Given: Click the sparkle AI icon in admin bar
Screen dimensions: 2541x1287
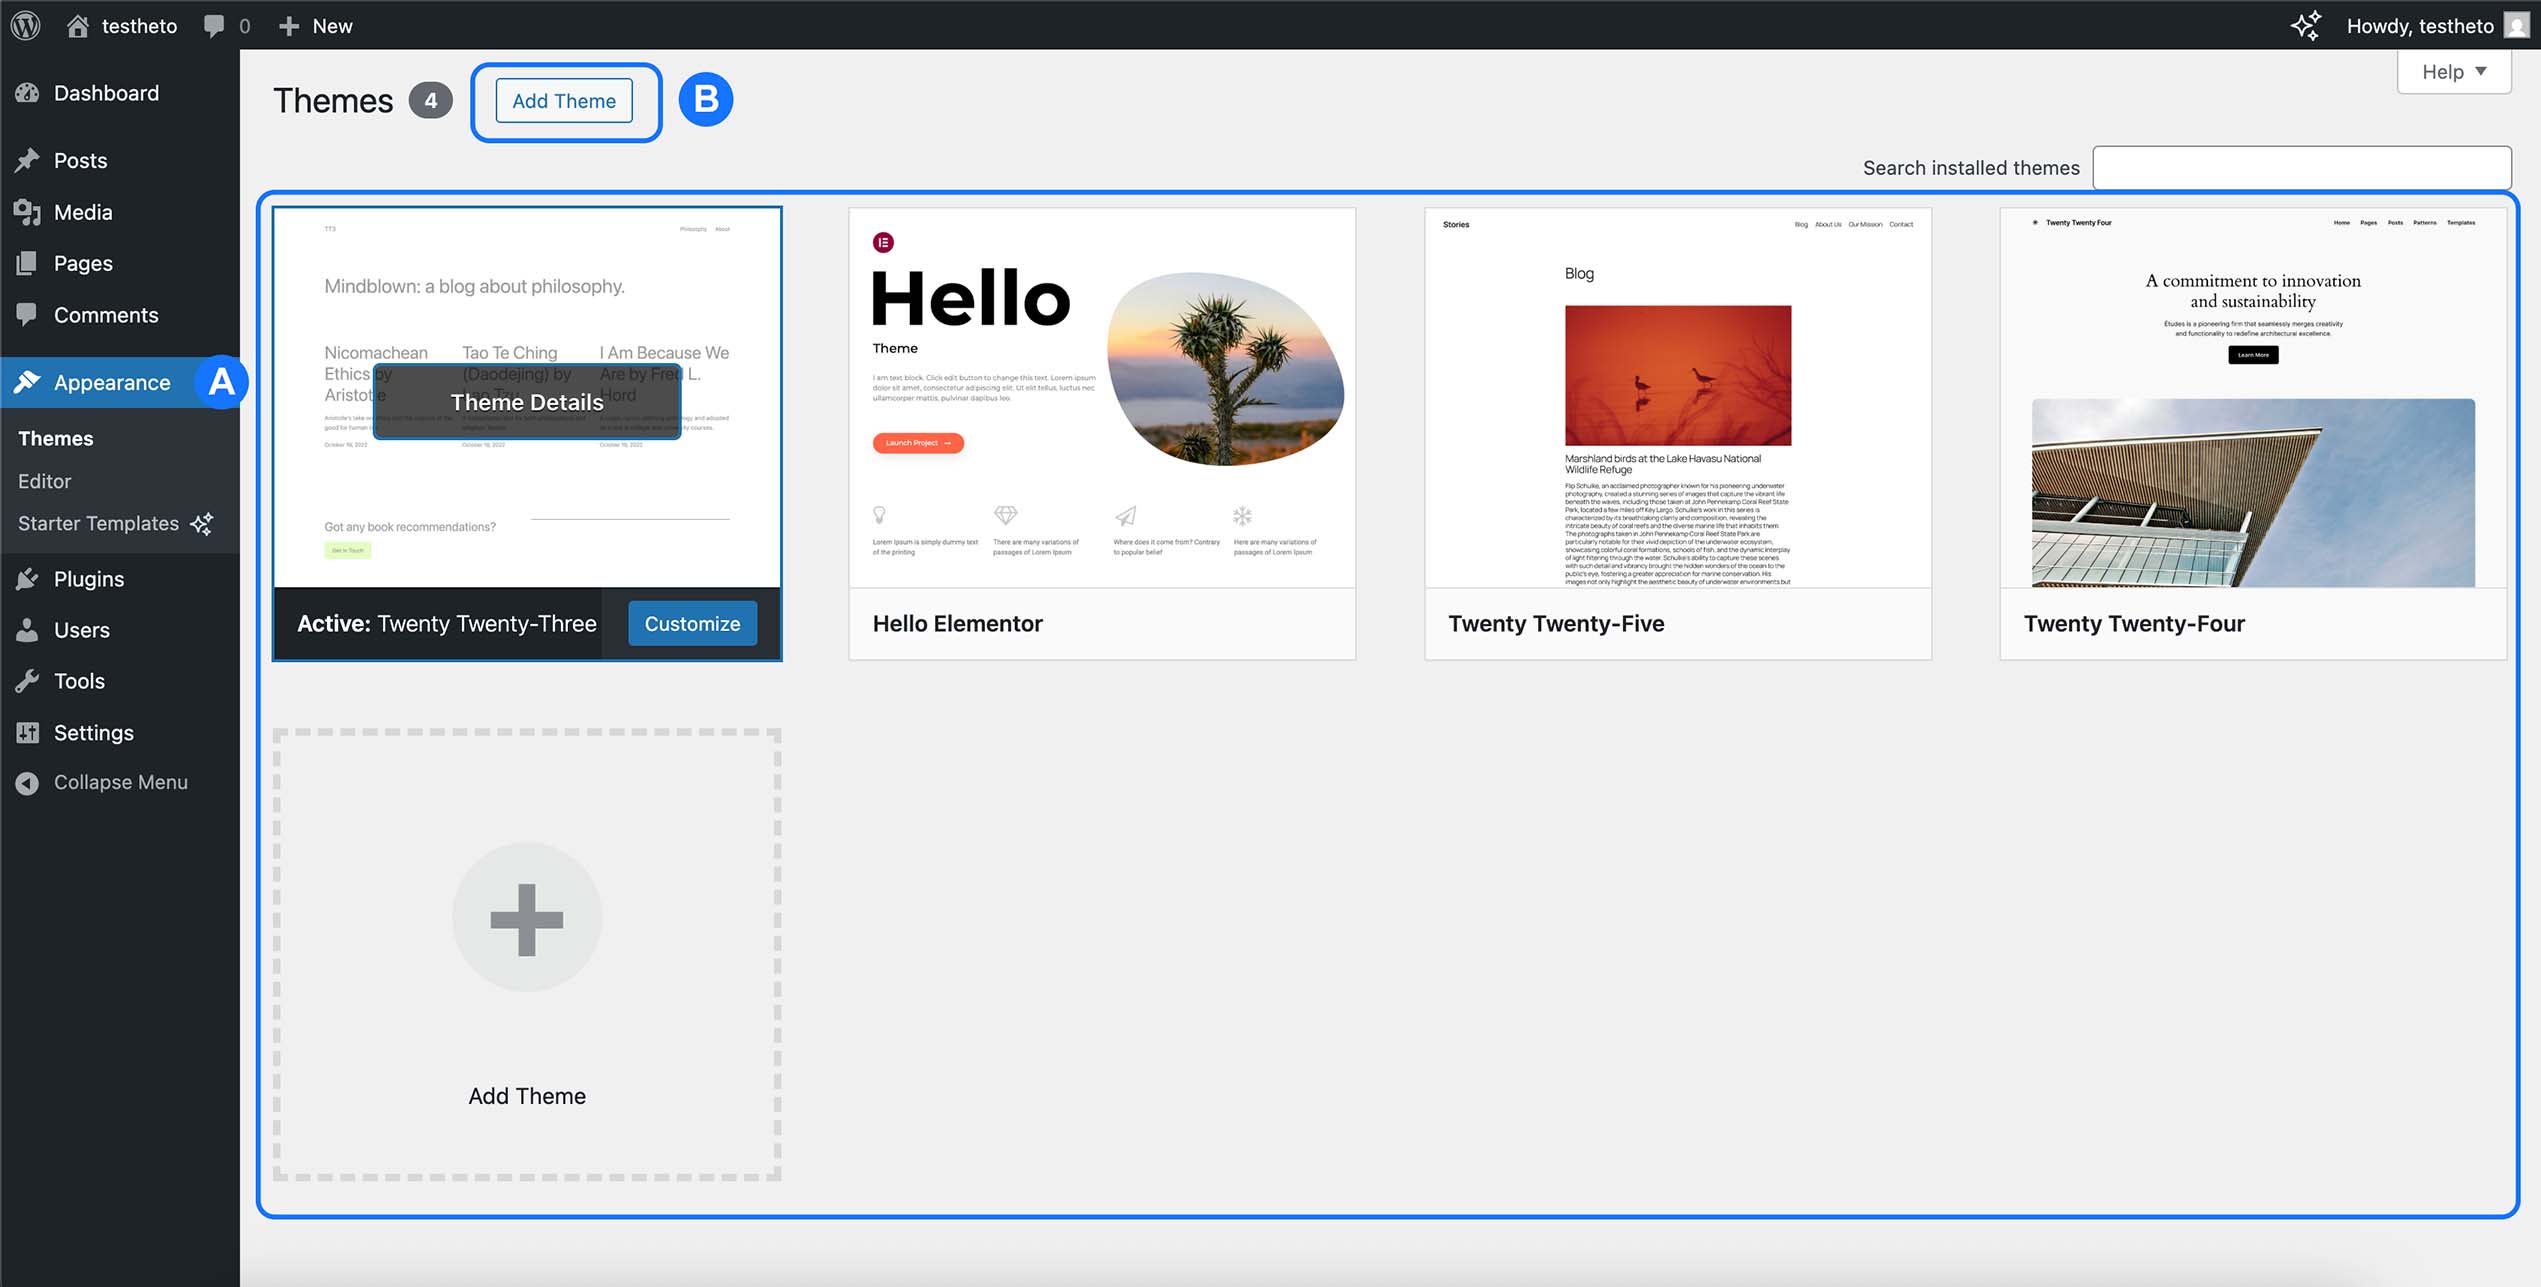Looking at the screenshot, I should click(x=2305, y=25).
